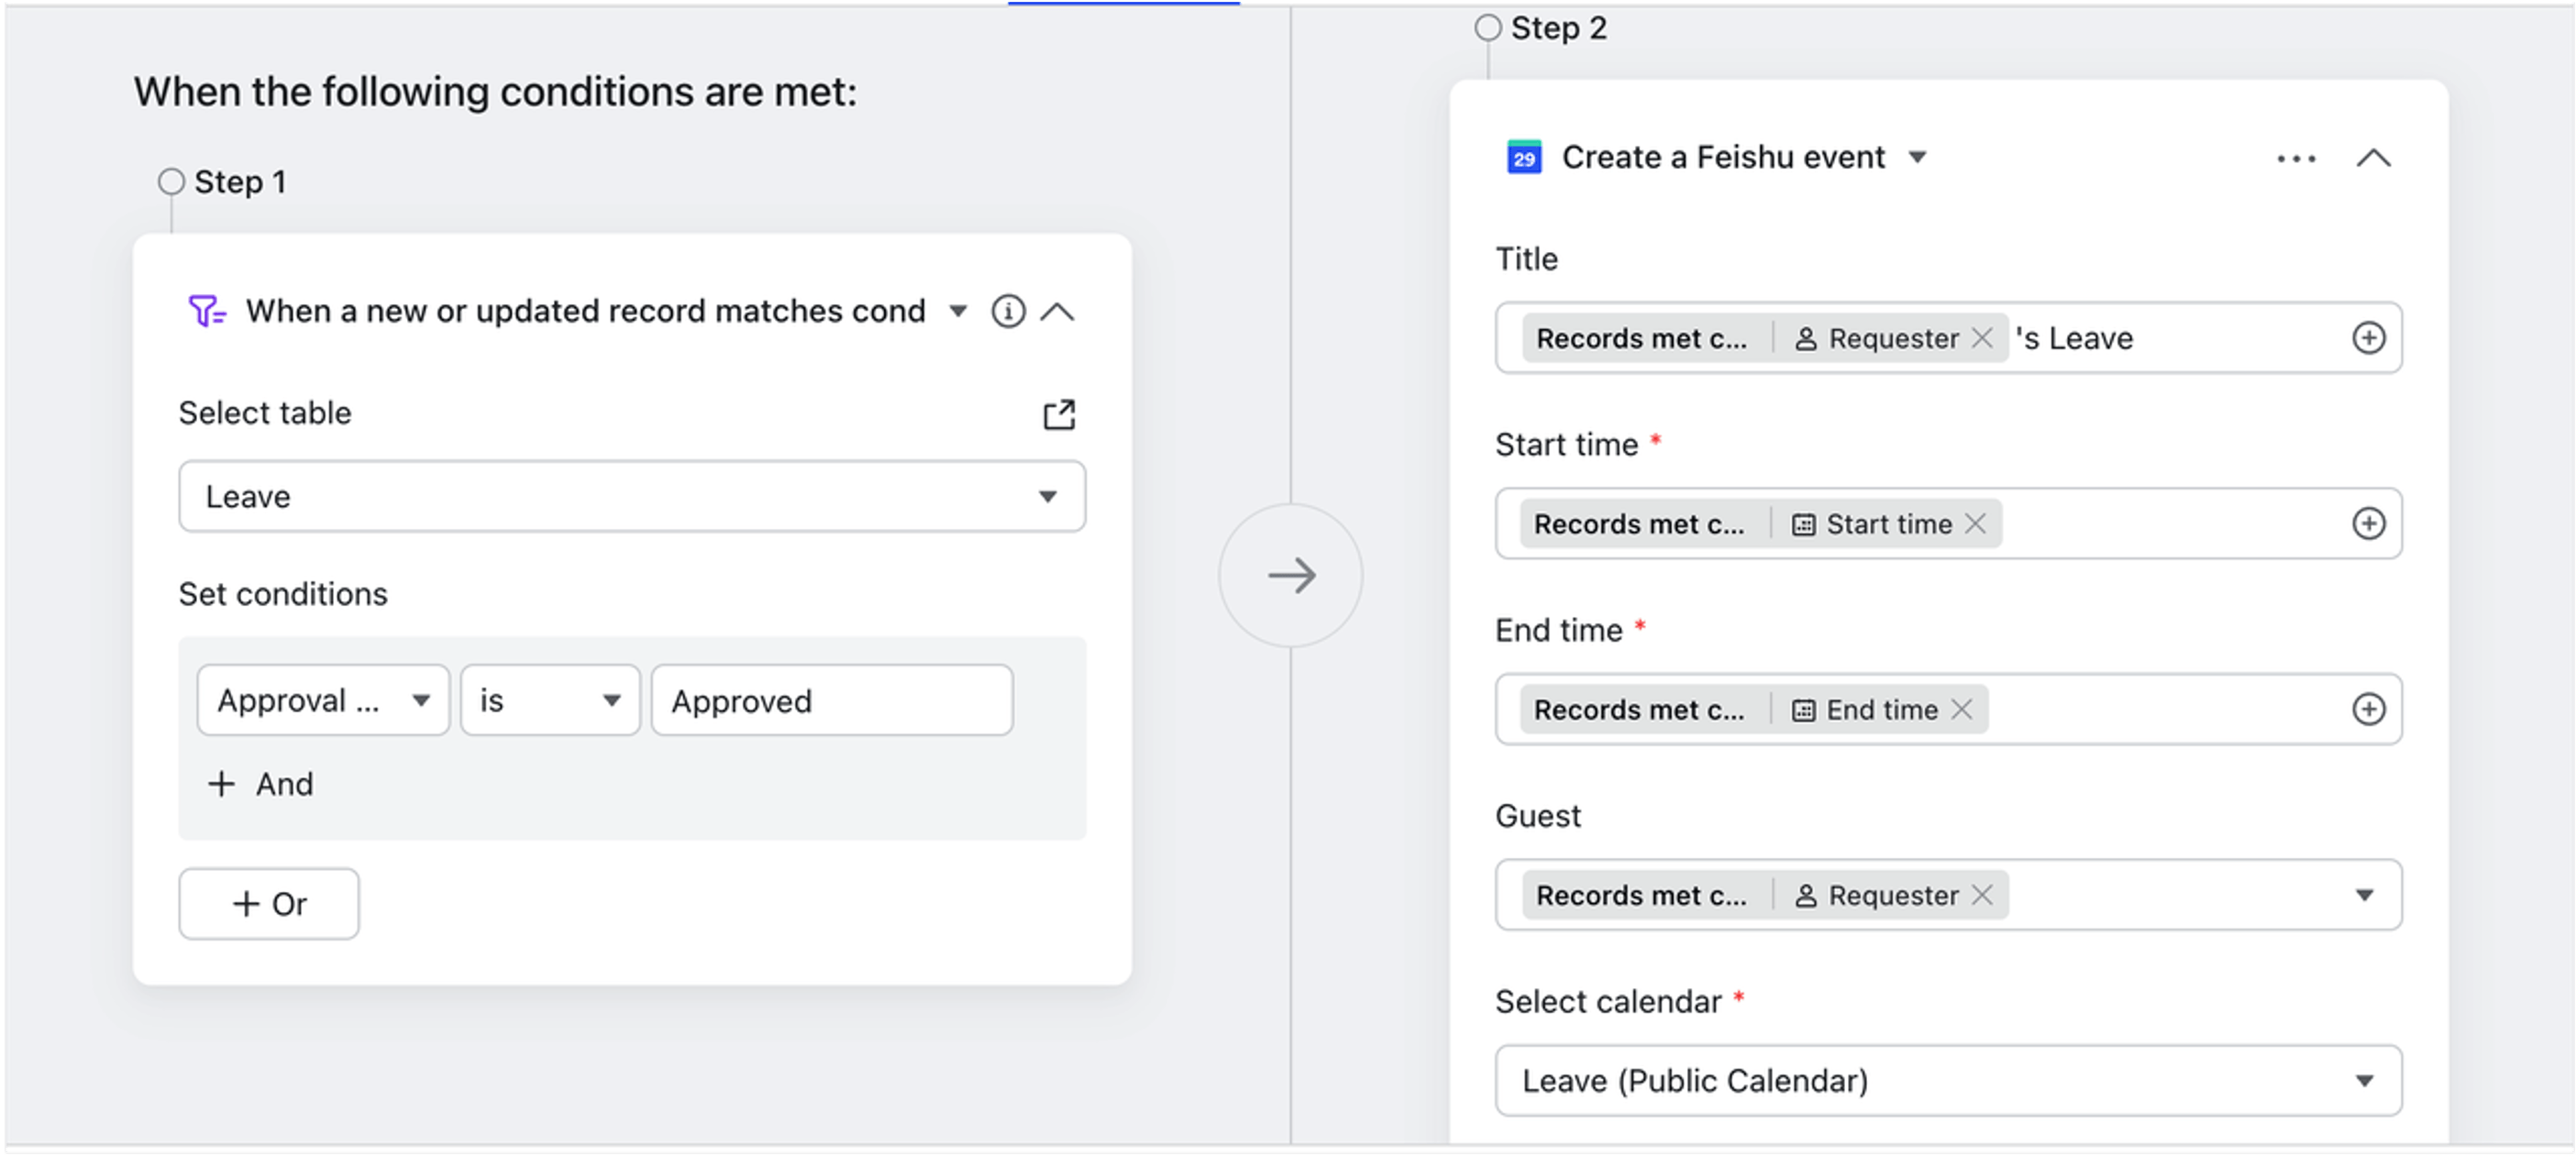Screen dimensions: 2576x1155
Task: Click the Approved value input field
Action: (x=832, y=700)
